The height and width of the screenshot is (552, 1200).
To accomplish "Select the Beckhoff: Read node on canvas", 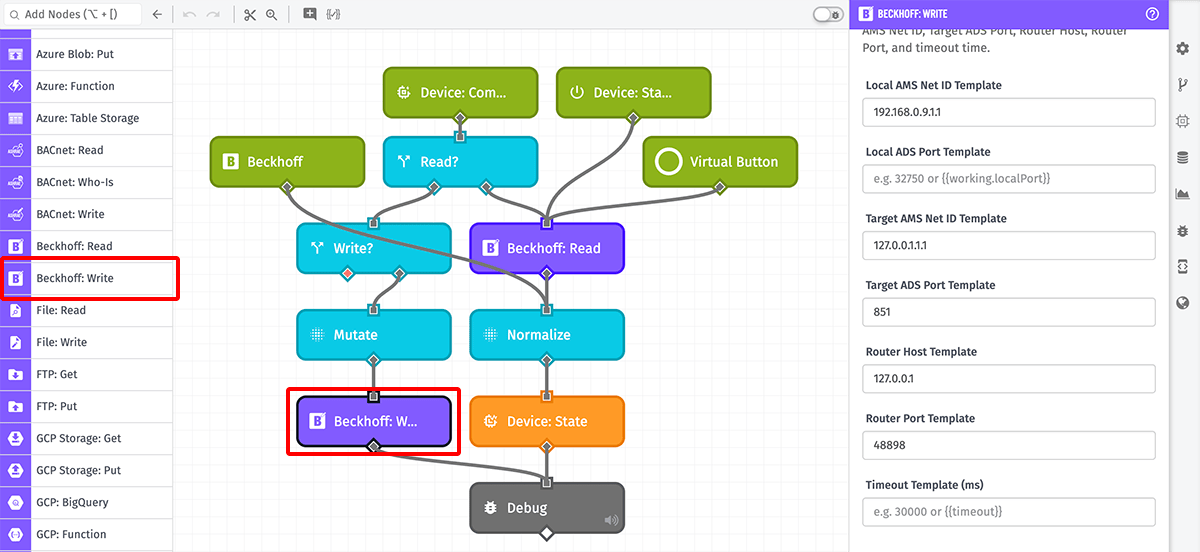I will click(547, 248).
